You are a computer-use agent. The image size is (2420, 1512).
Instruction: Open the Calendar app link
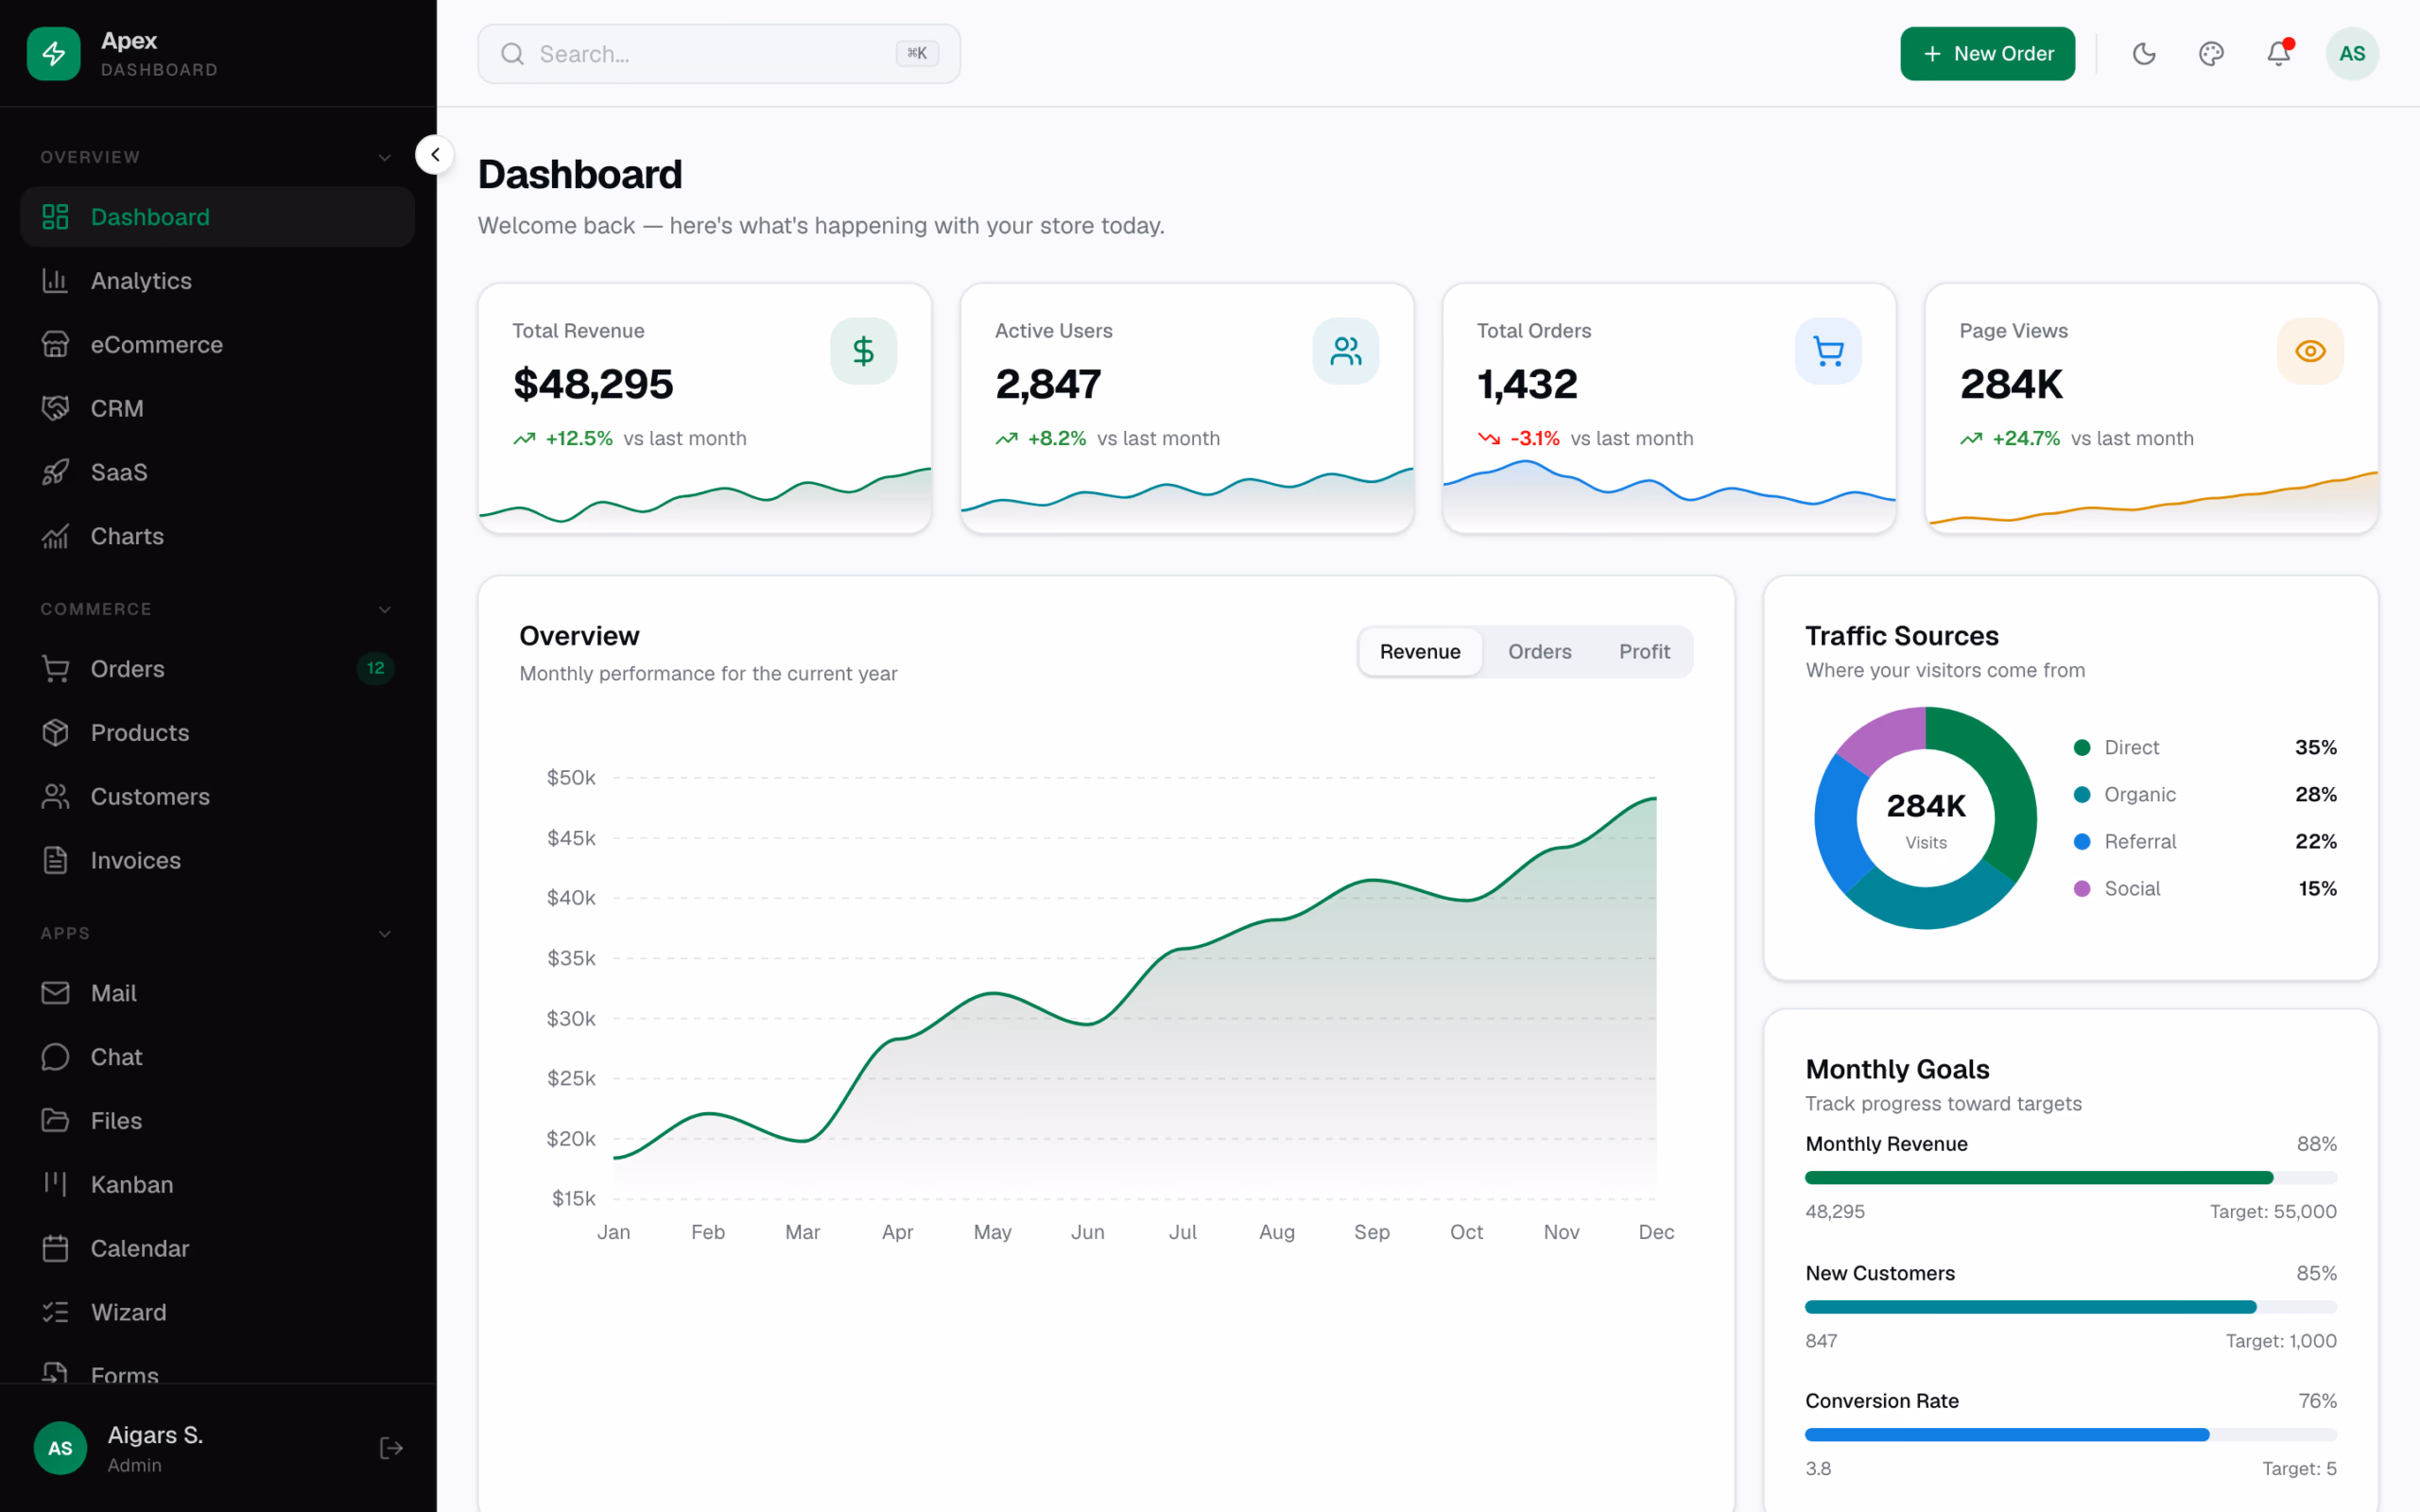click(x=217, y=1248)
